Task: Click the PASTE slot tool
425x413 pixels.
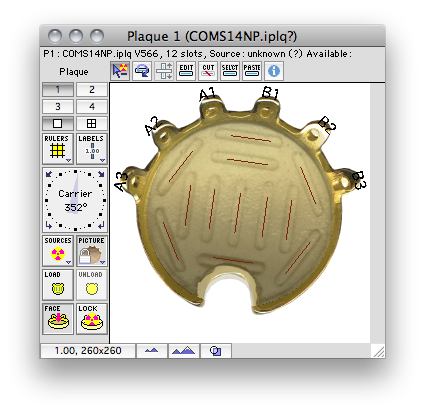Action: (x=252, y=71)
